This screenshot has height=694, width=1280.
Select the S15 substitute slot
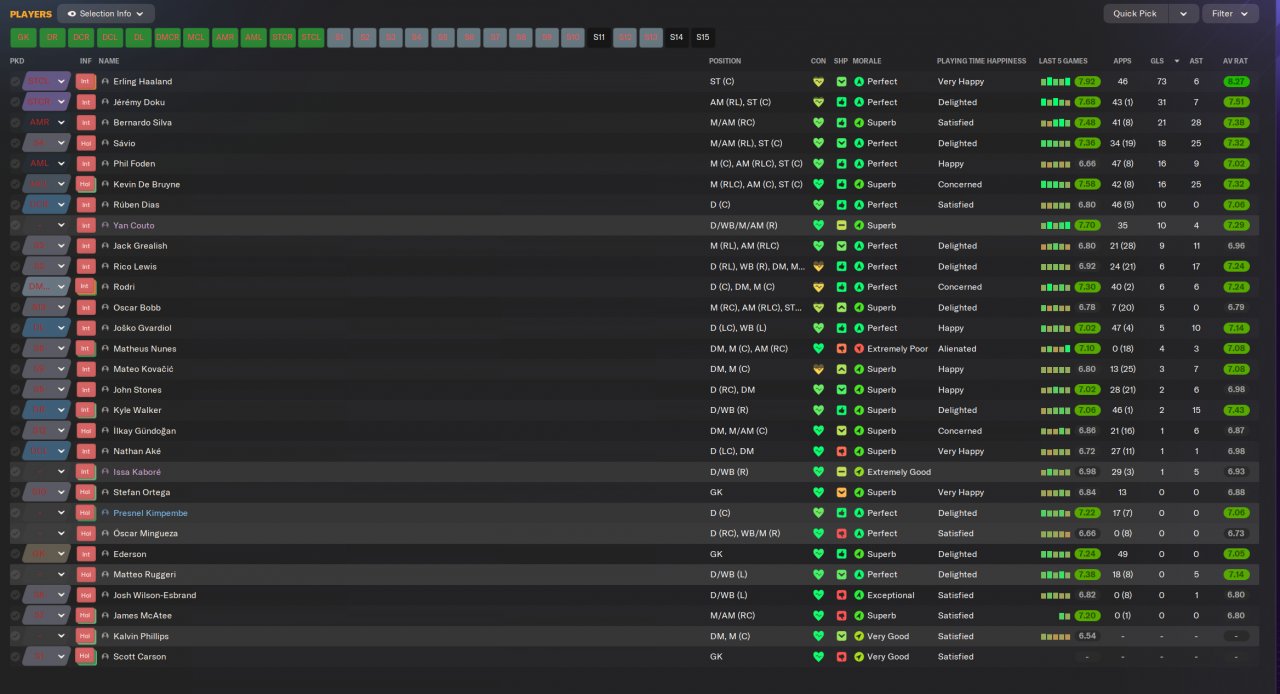(703, 37)
